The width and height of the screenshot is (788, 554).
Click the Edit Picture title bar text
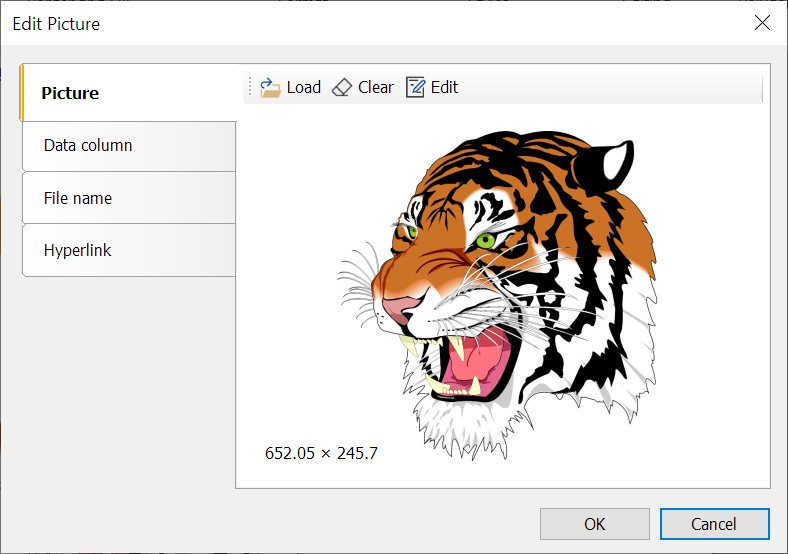pyautogui.click(x=56, y=23)
